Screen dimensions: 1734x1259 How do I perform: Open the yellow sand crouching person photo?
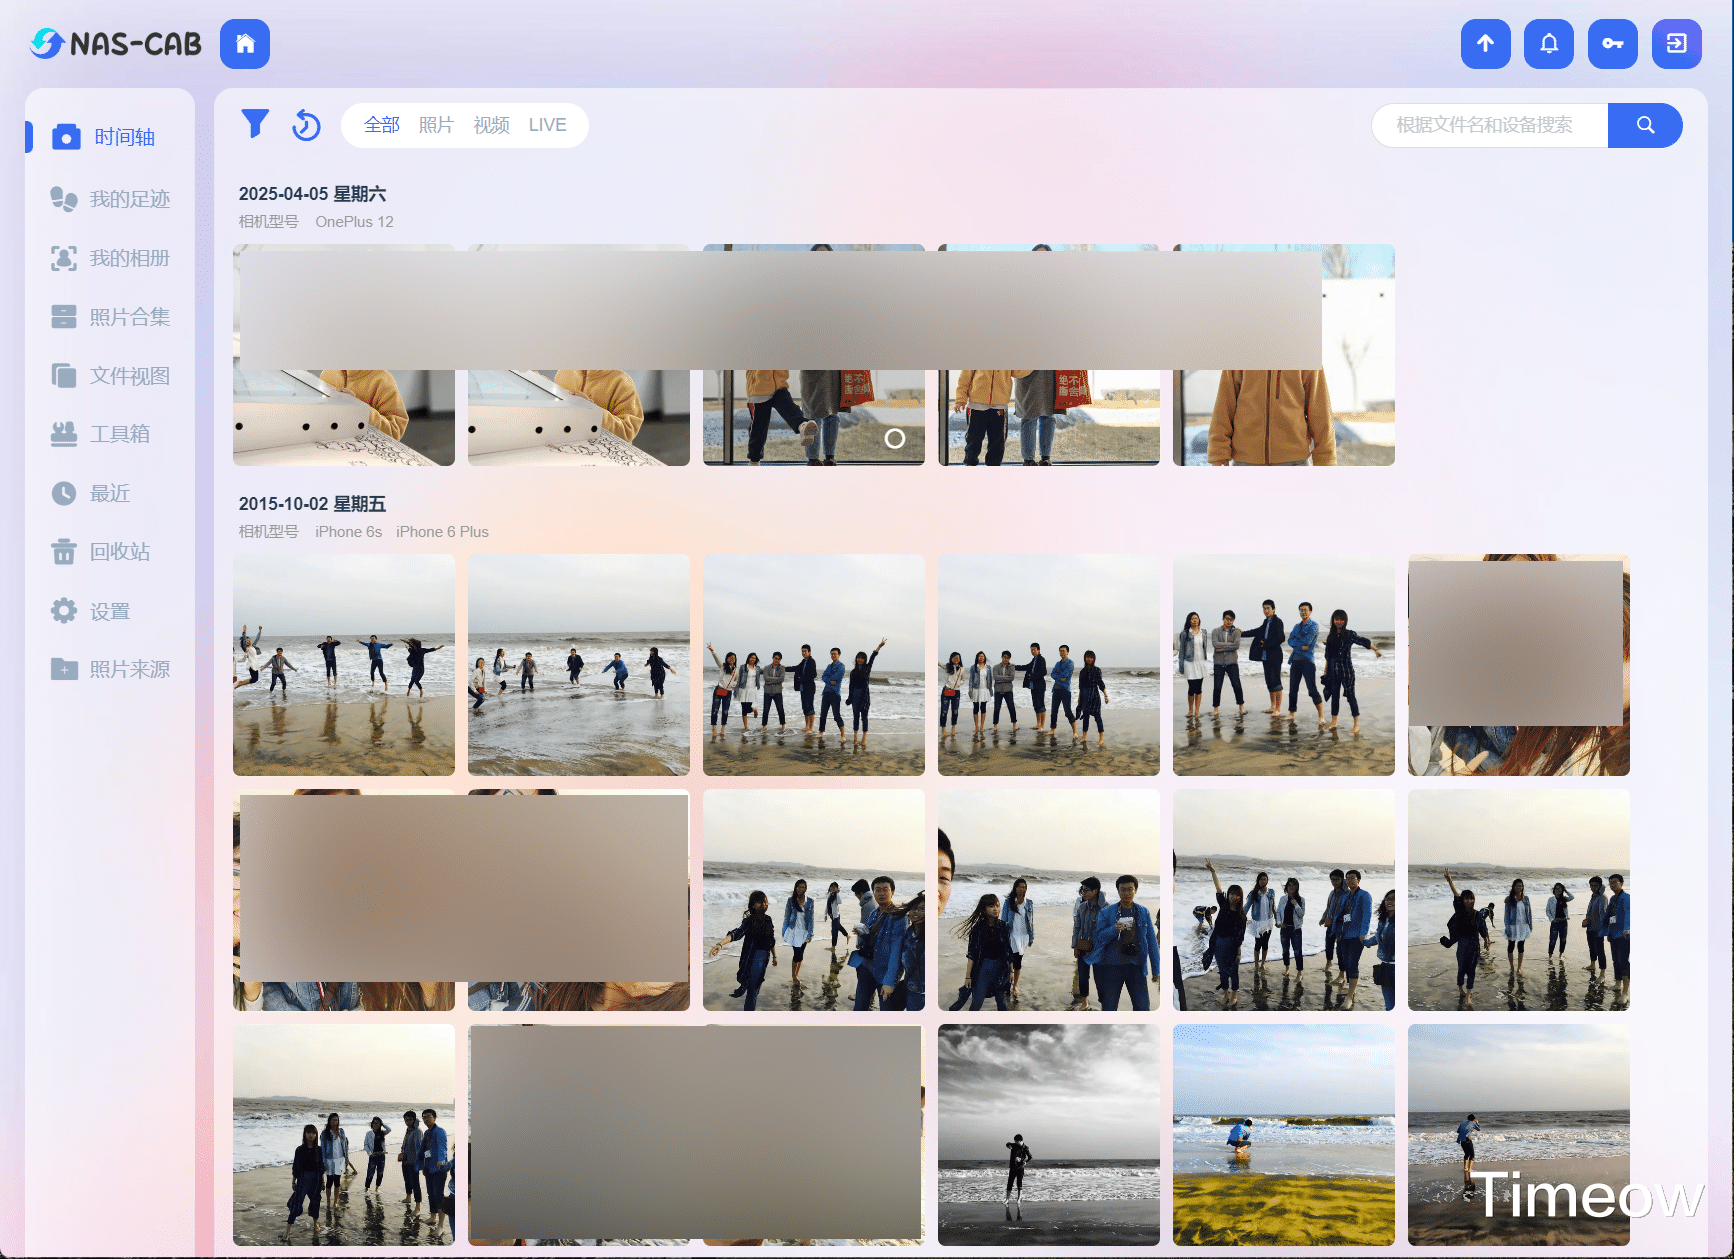[1284, 1135]
